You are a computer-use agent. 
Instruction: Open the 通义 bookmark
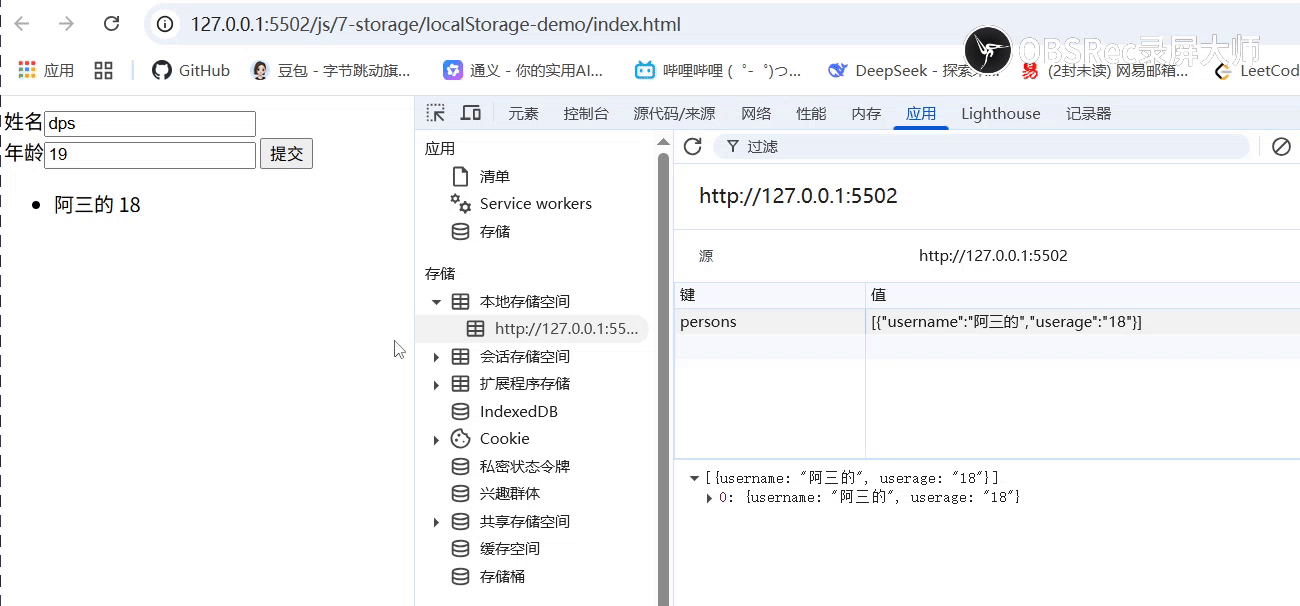coord(524,70)
